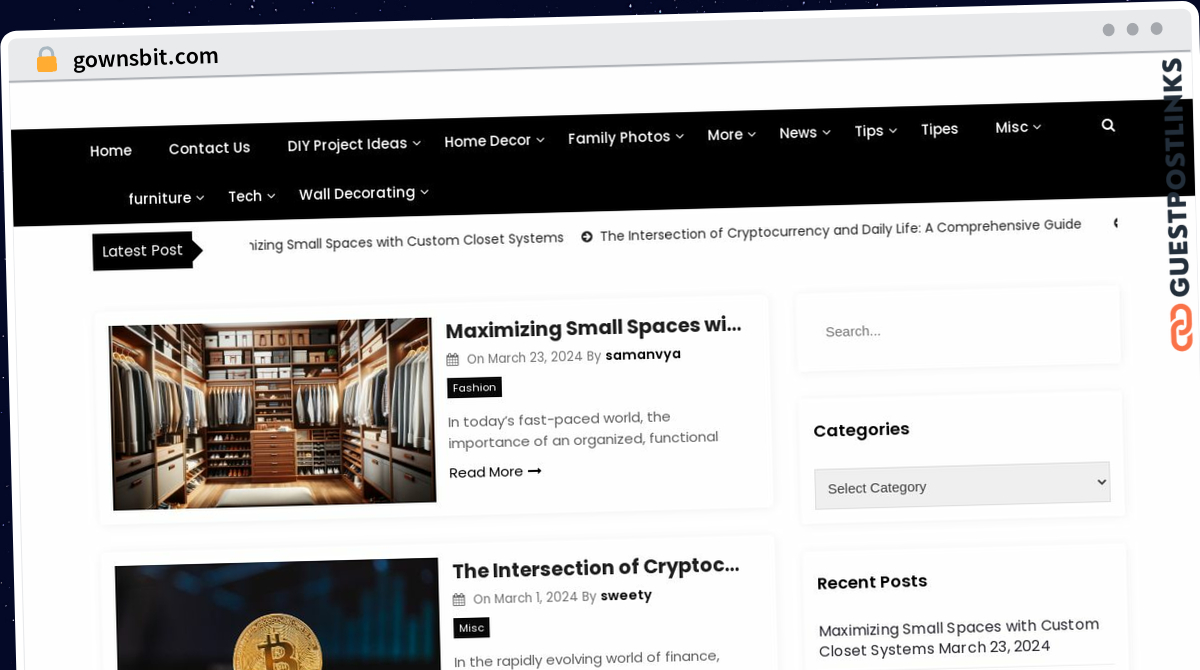This screenshot has width=1200, height=670.
Task: Click the gownsbit.com address text
Action: pos(146,58)
